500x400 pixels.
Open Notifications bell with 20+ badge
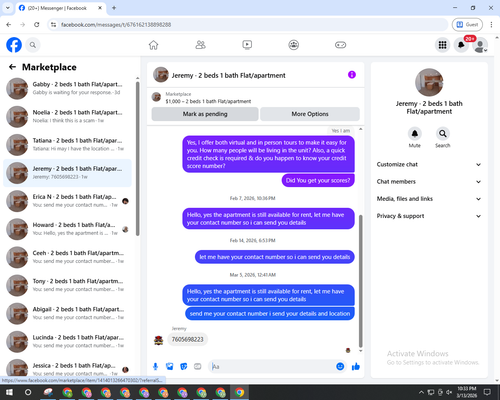461,45
